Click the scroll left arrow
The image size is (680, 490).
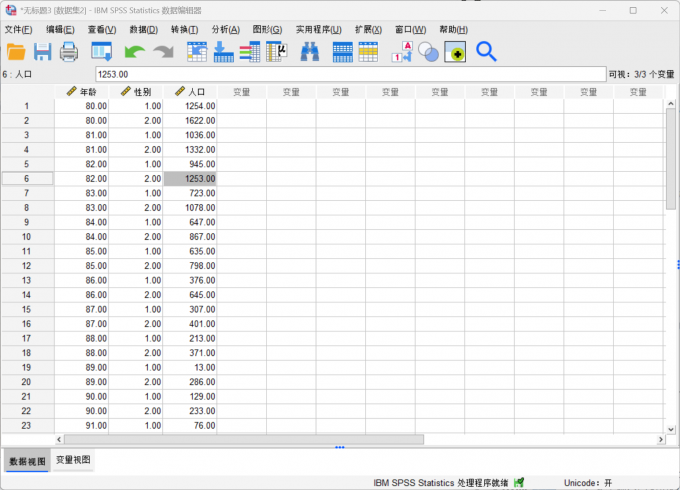[x=59, y=439]
